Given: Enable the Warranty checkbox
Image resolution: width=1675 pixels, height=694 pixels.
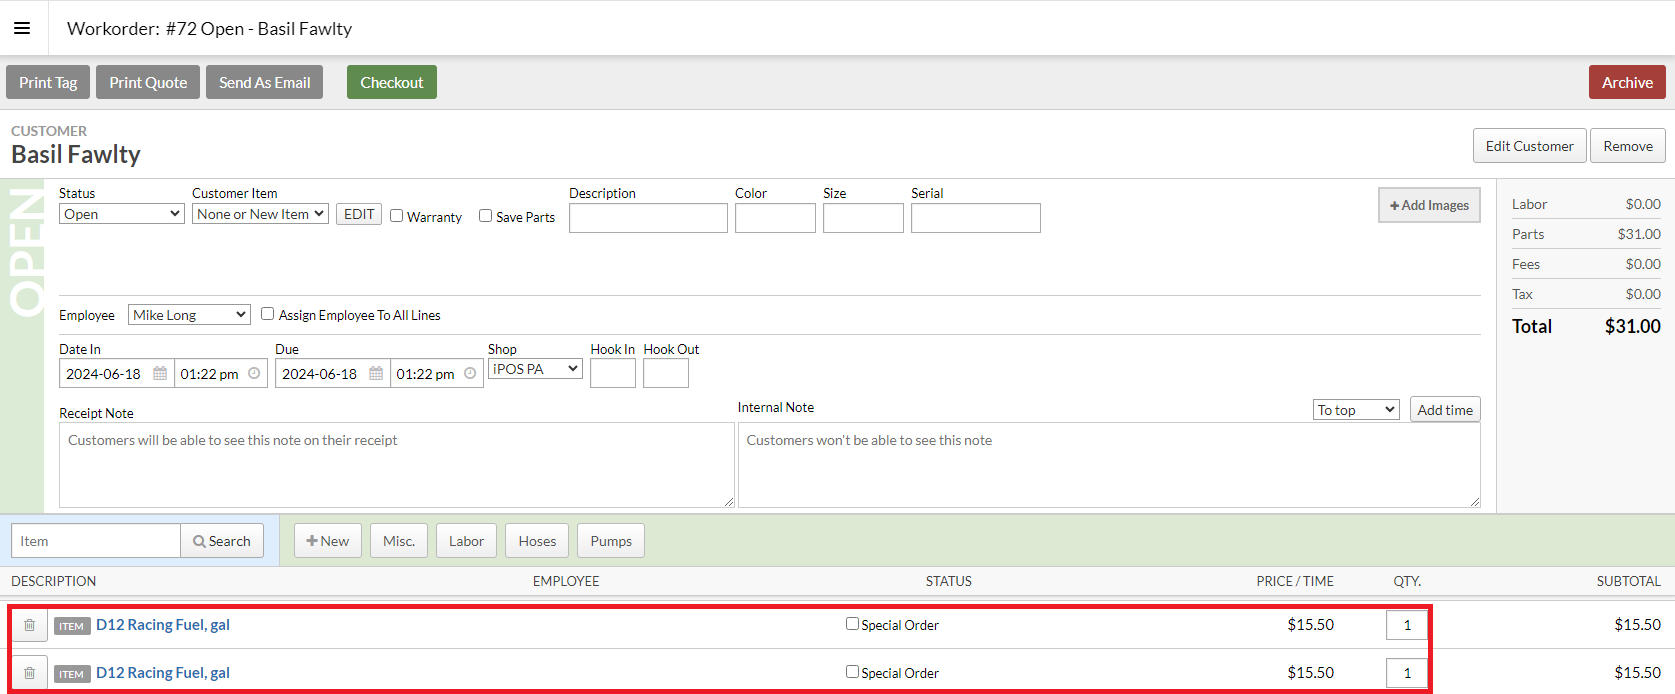Looking at the screenshot, I should click(x=397, y=216).
